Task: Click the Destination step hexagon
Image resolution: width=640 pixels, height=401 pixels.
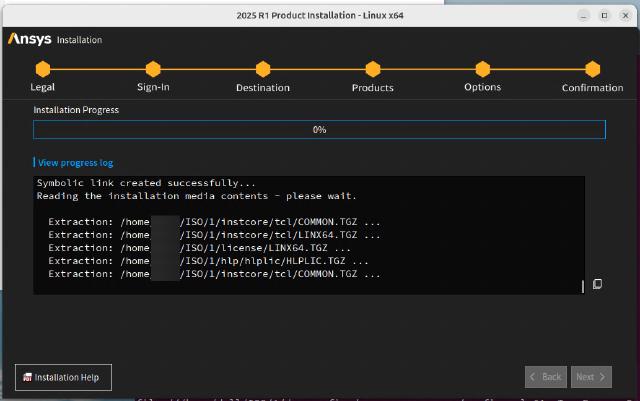Action: tap(263, 69)
